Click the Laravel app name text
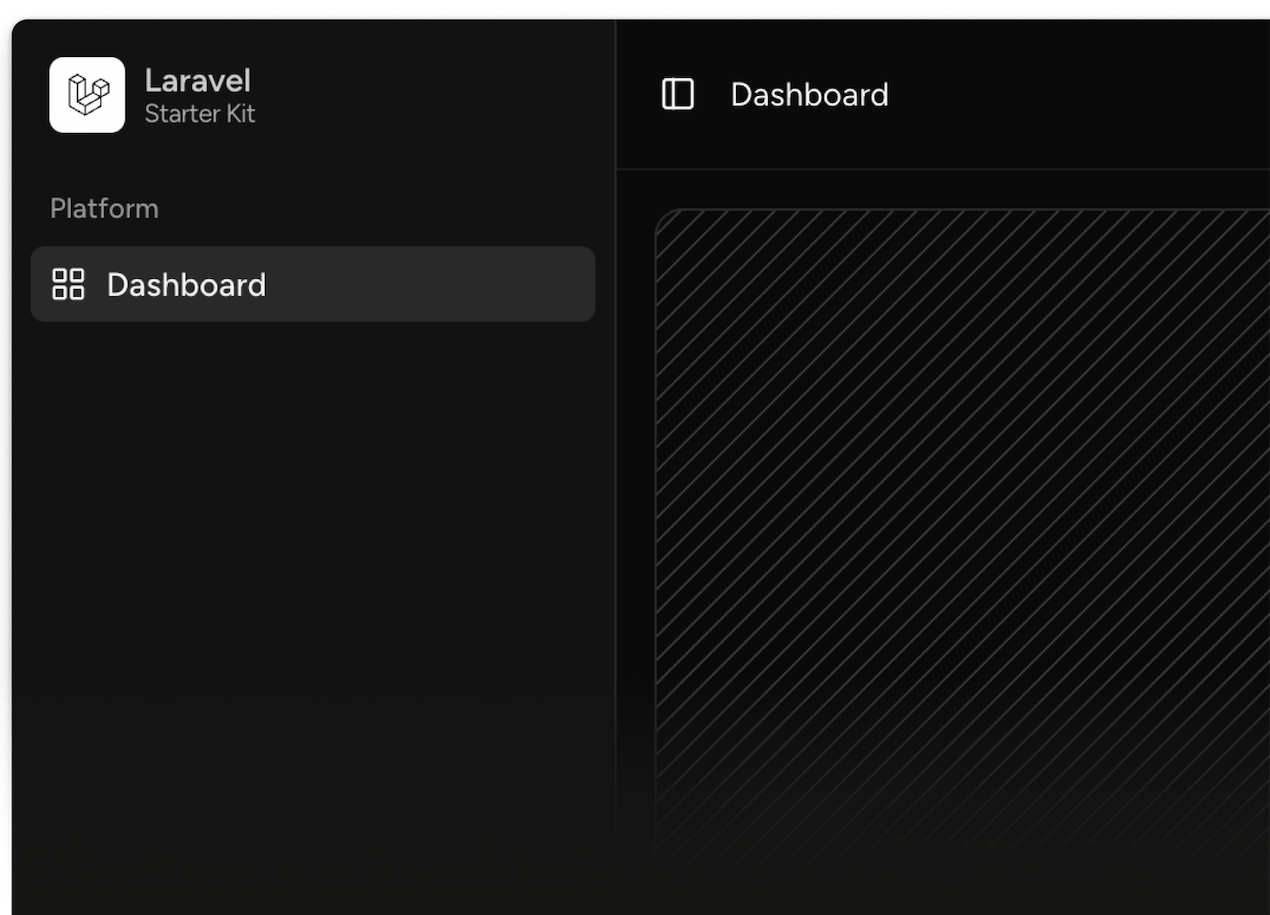This screenshot has height=915, width=1270. pos(197,80)
